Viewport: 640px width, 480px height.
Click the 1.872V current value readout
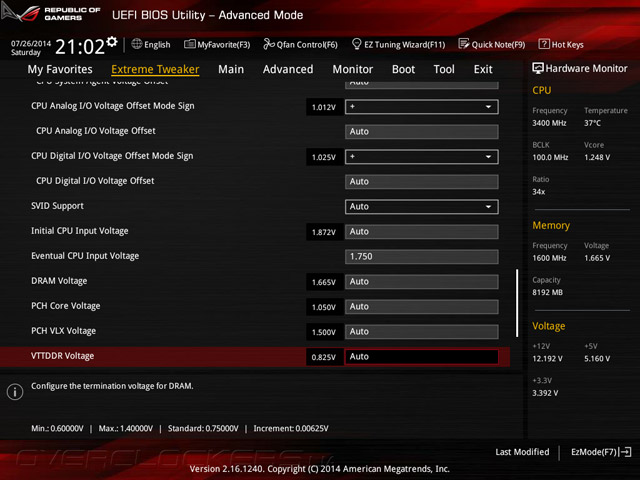[x=324, y=232]
